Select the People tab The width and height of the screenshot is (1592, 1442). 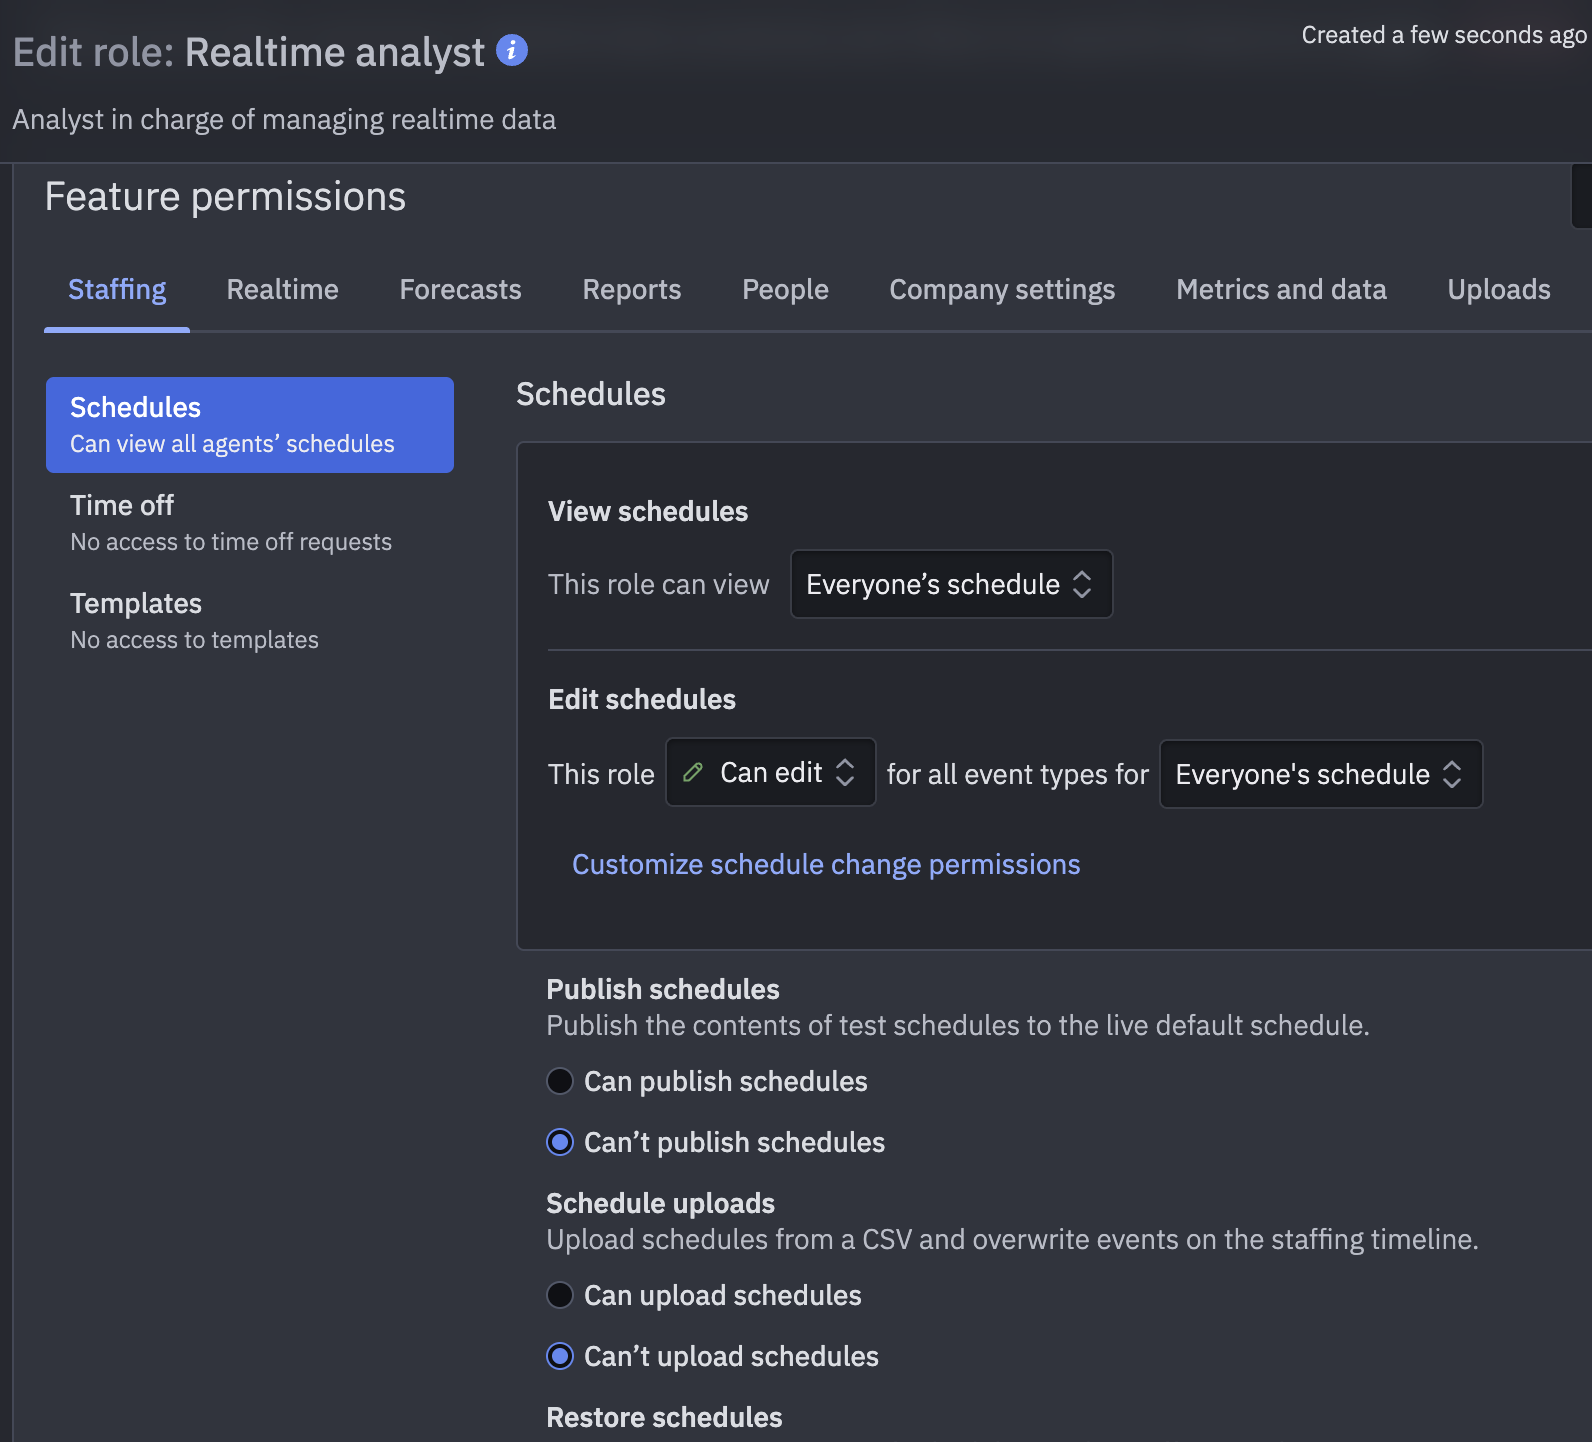pyautogui.click(x=785, y=289)
